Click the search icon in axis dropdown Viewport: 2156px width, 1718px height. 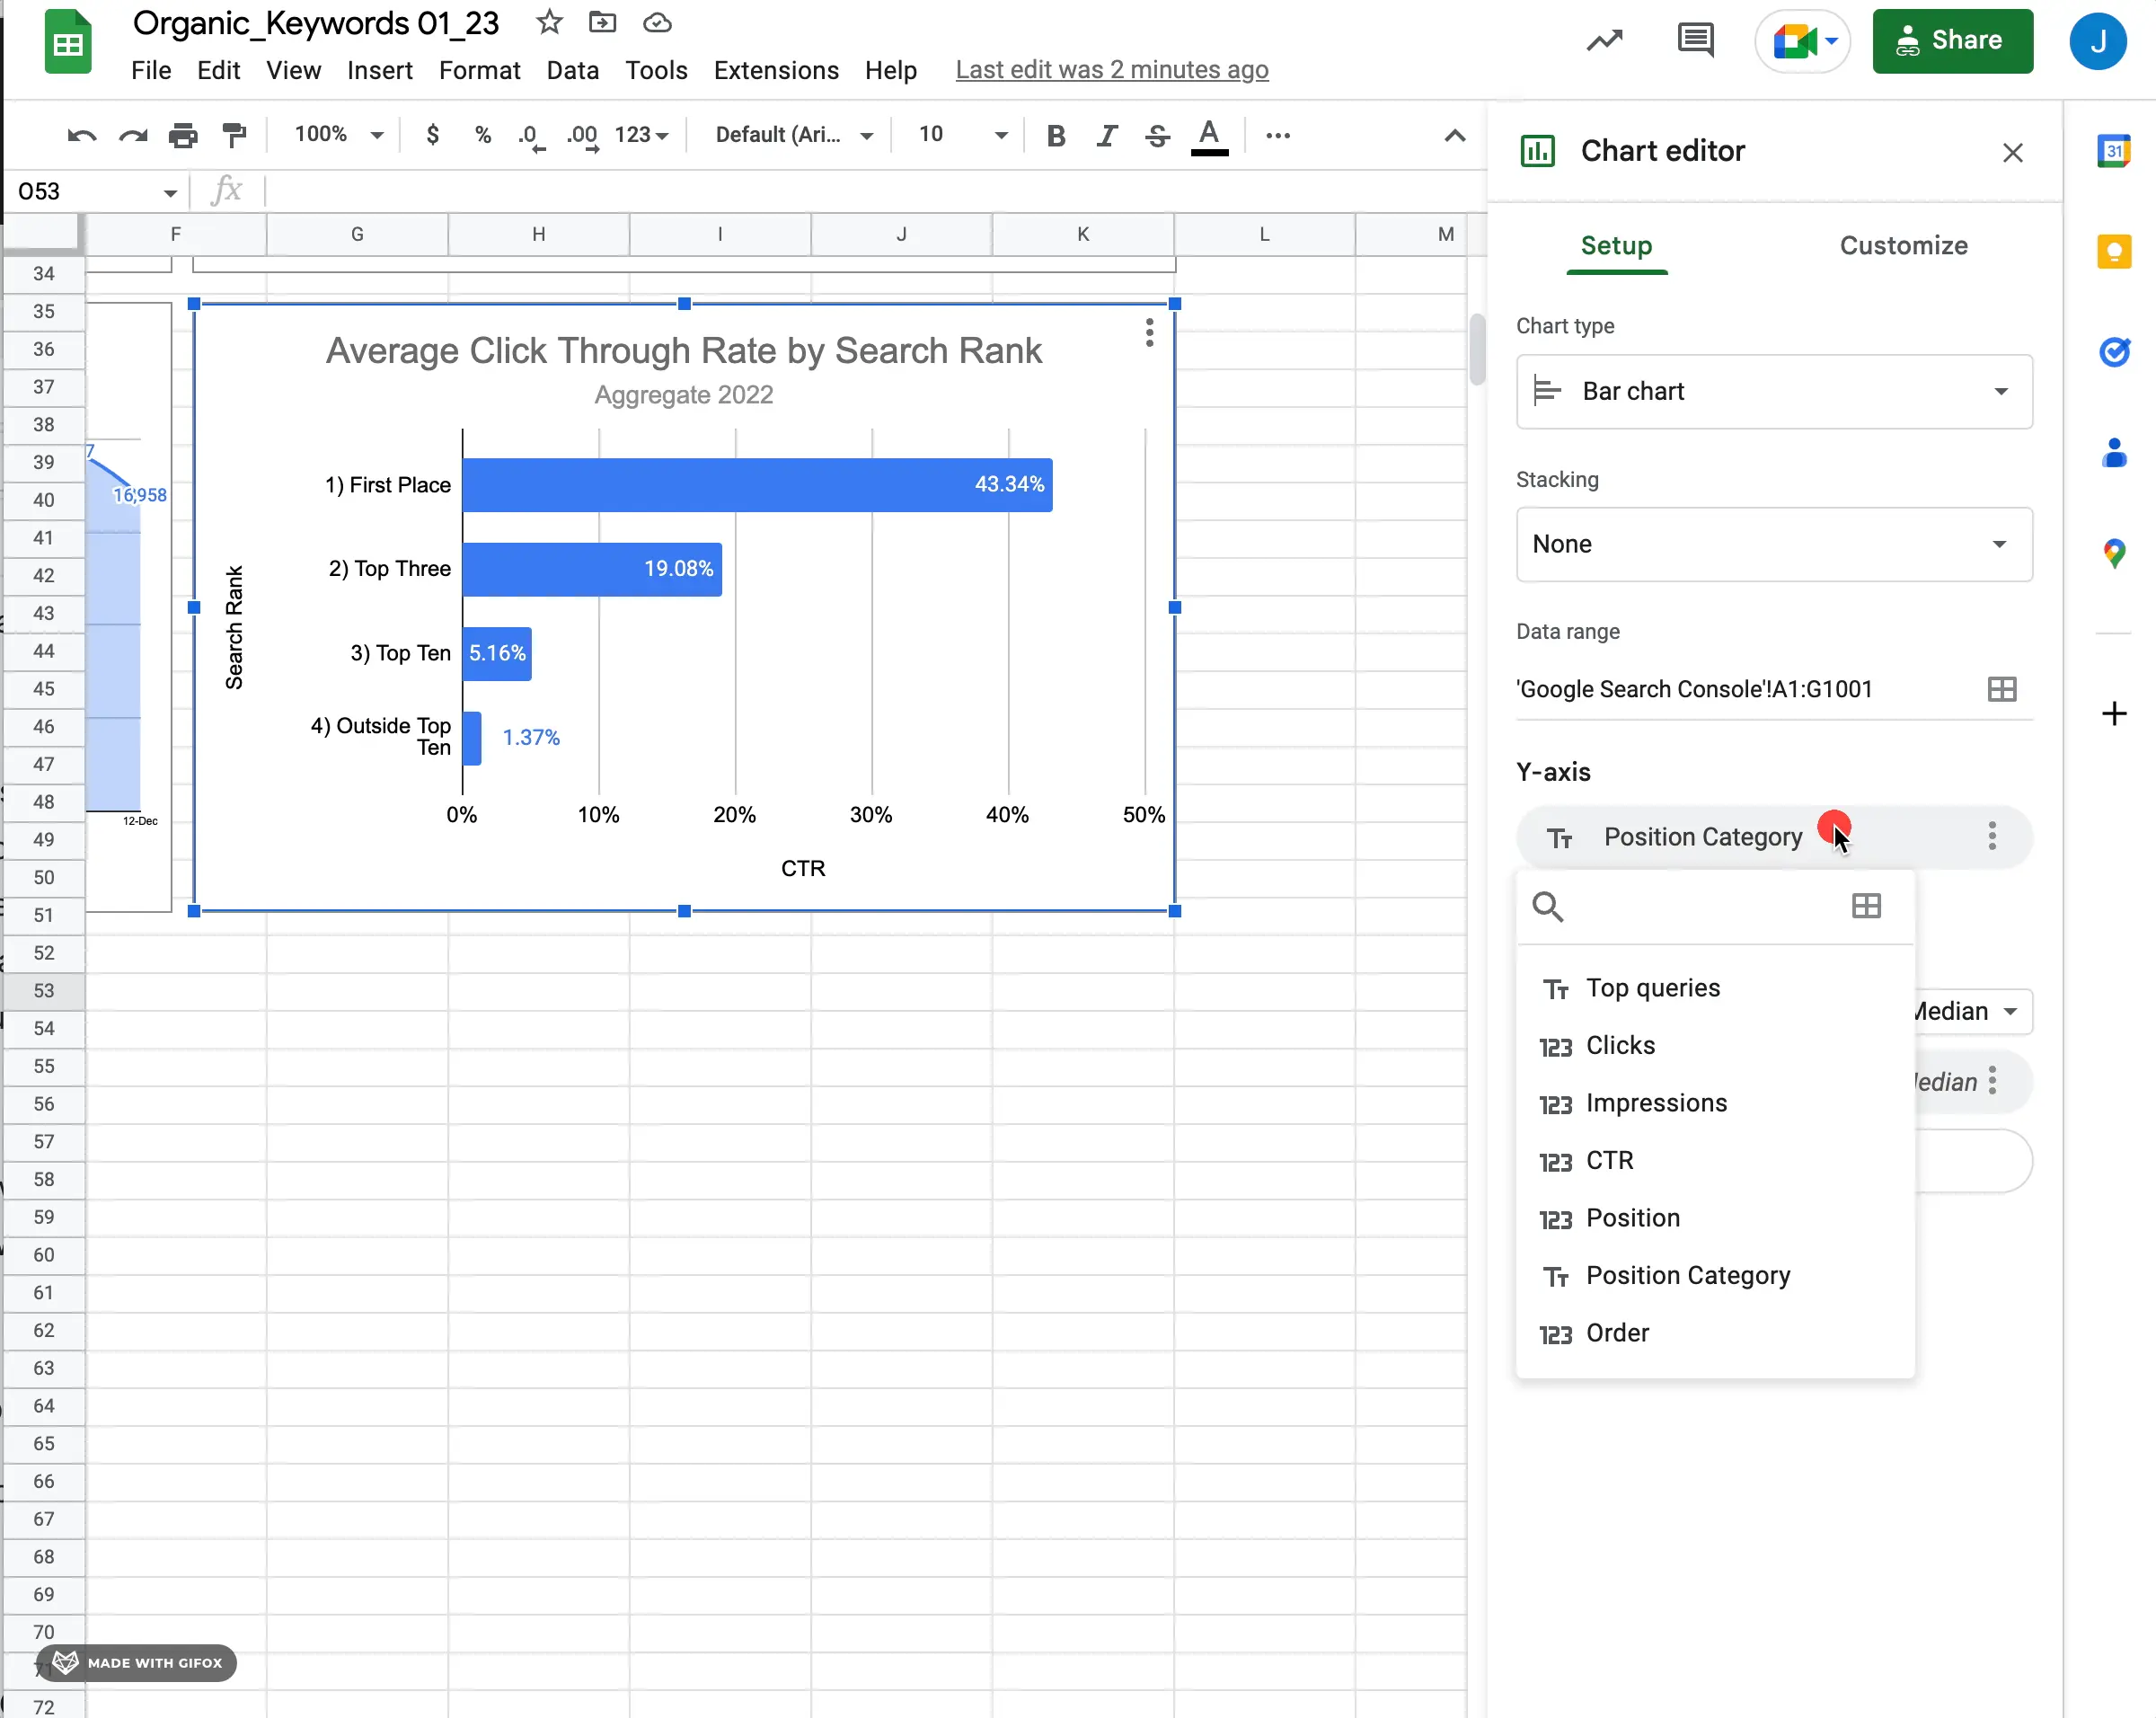point(1548,907)
